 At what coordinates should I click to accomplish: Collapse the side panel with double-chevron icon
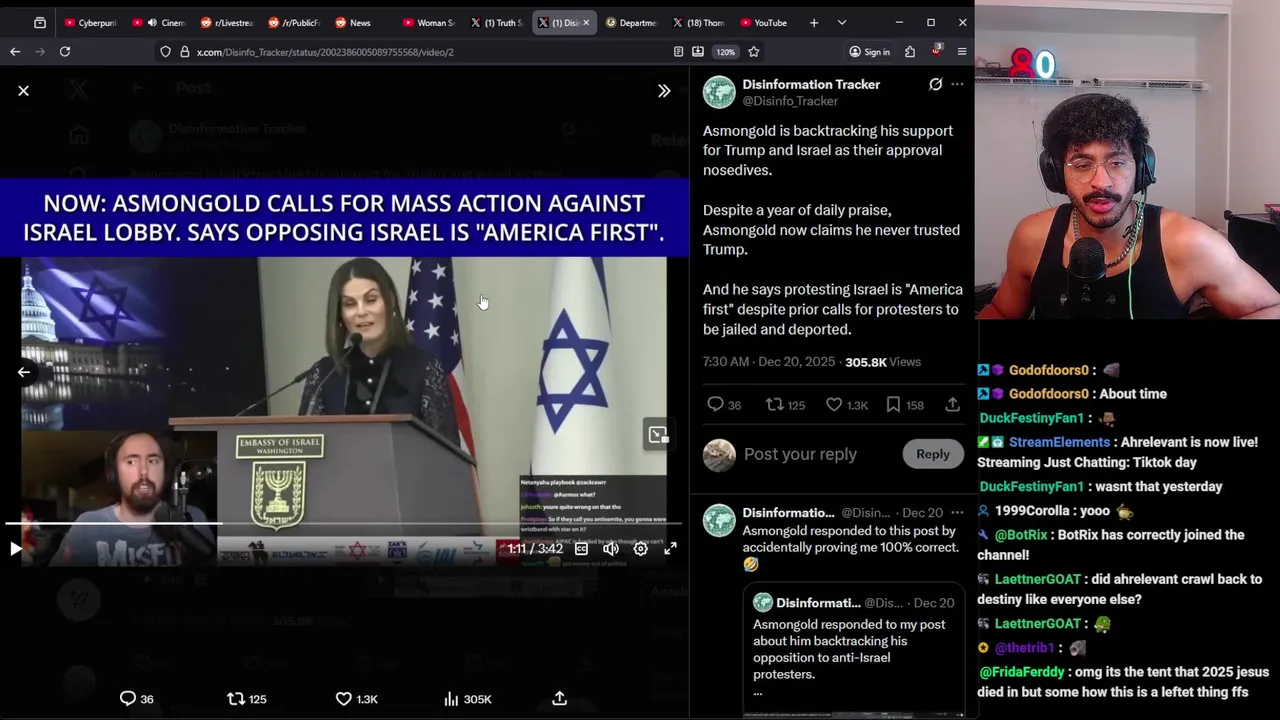664,91
